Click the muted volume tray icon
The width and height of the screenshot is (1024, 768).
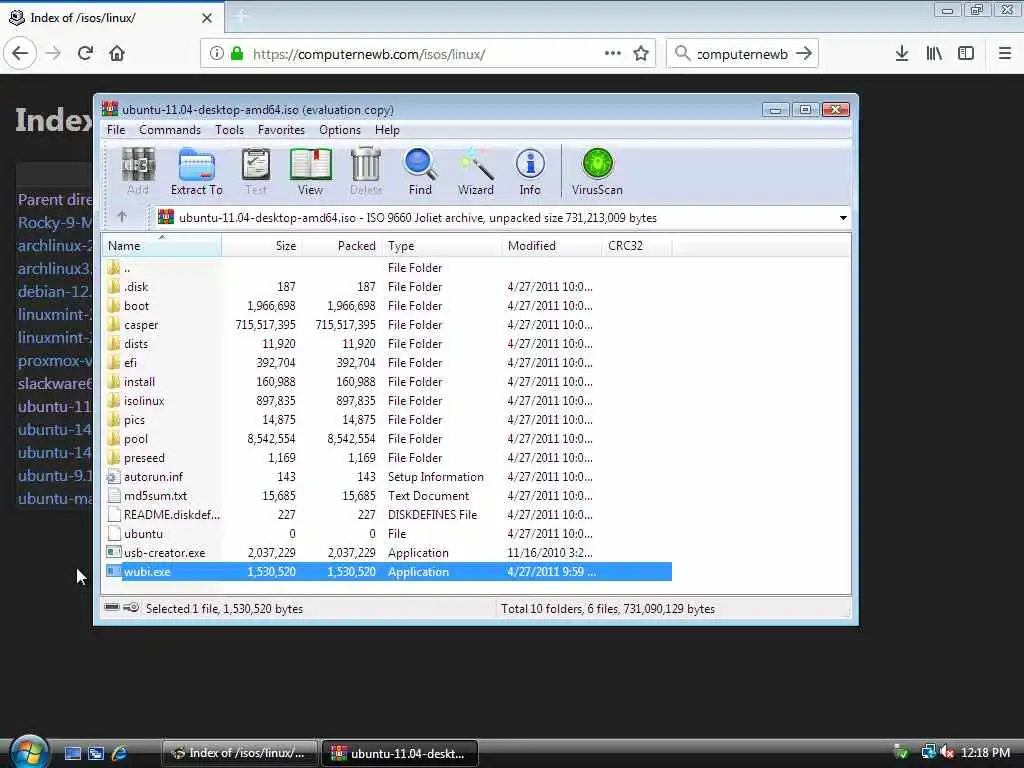tap(947, 752)
